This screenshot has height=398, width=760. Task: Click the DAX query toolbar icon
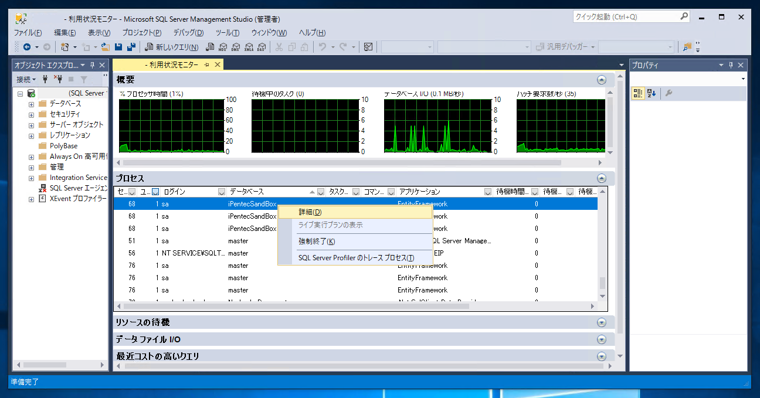[x=262, y=47]
